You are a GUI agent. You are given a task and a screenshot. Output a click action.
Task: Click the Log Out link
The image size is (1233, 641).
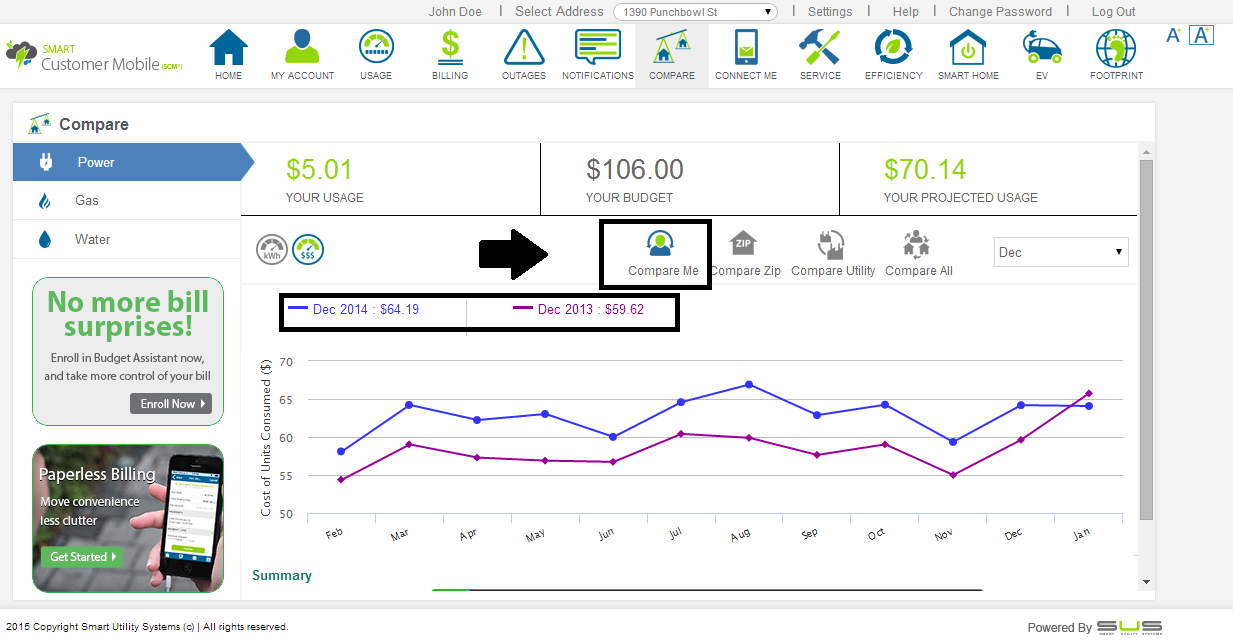pos(1113,12)
